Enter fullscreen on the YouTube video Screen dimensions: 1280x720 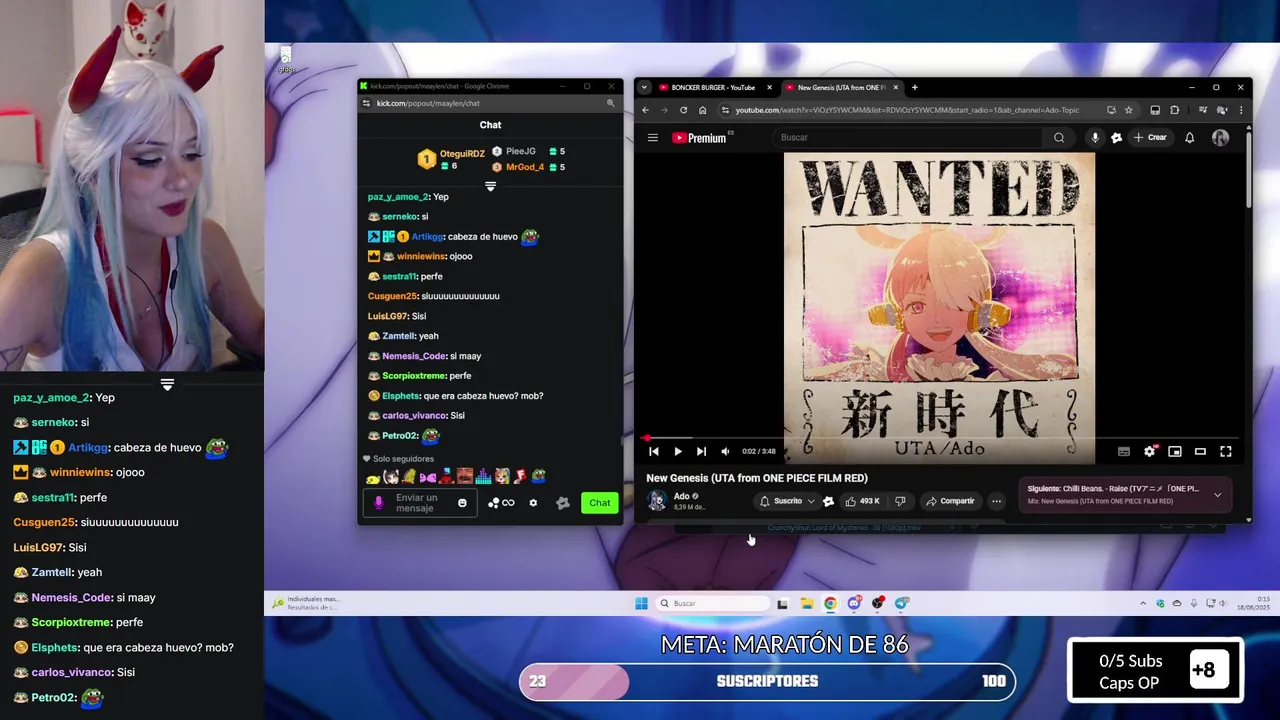click(x=1226, y=452)
